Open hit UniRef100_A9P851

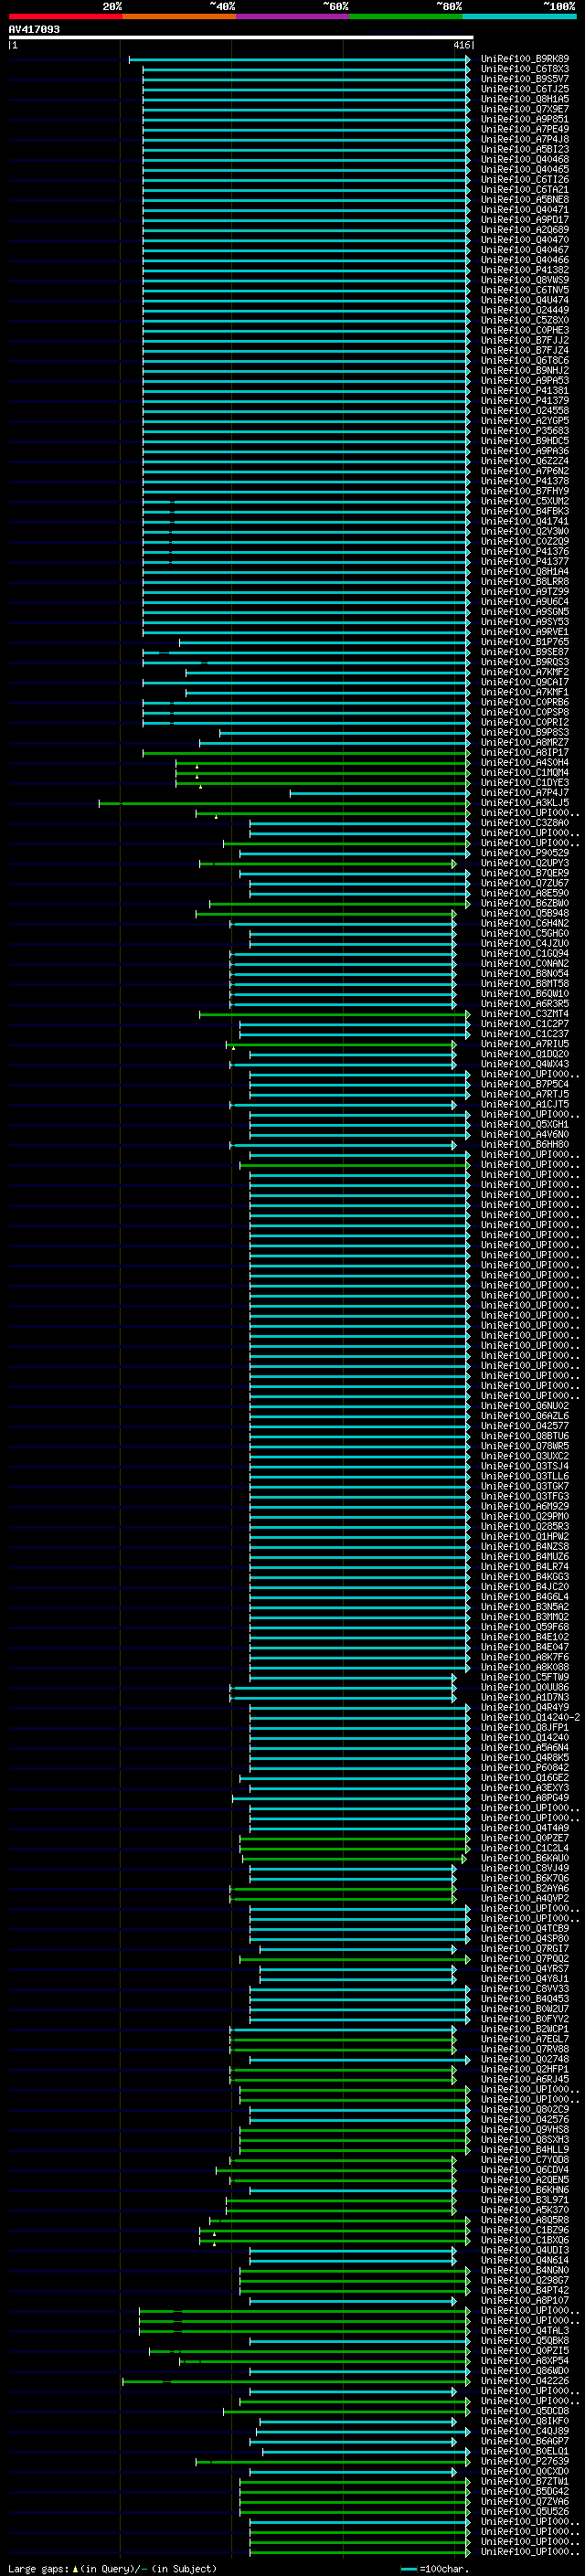525,119
